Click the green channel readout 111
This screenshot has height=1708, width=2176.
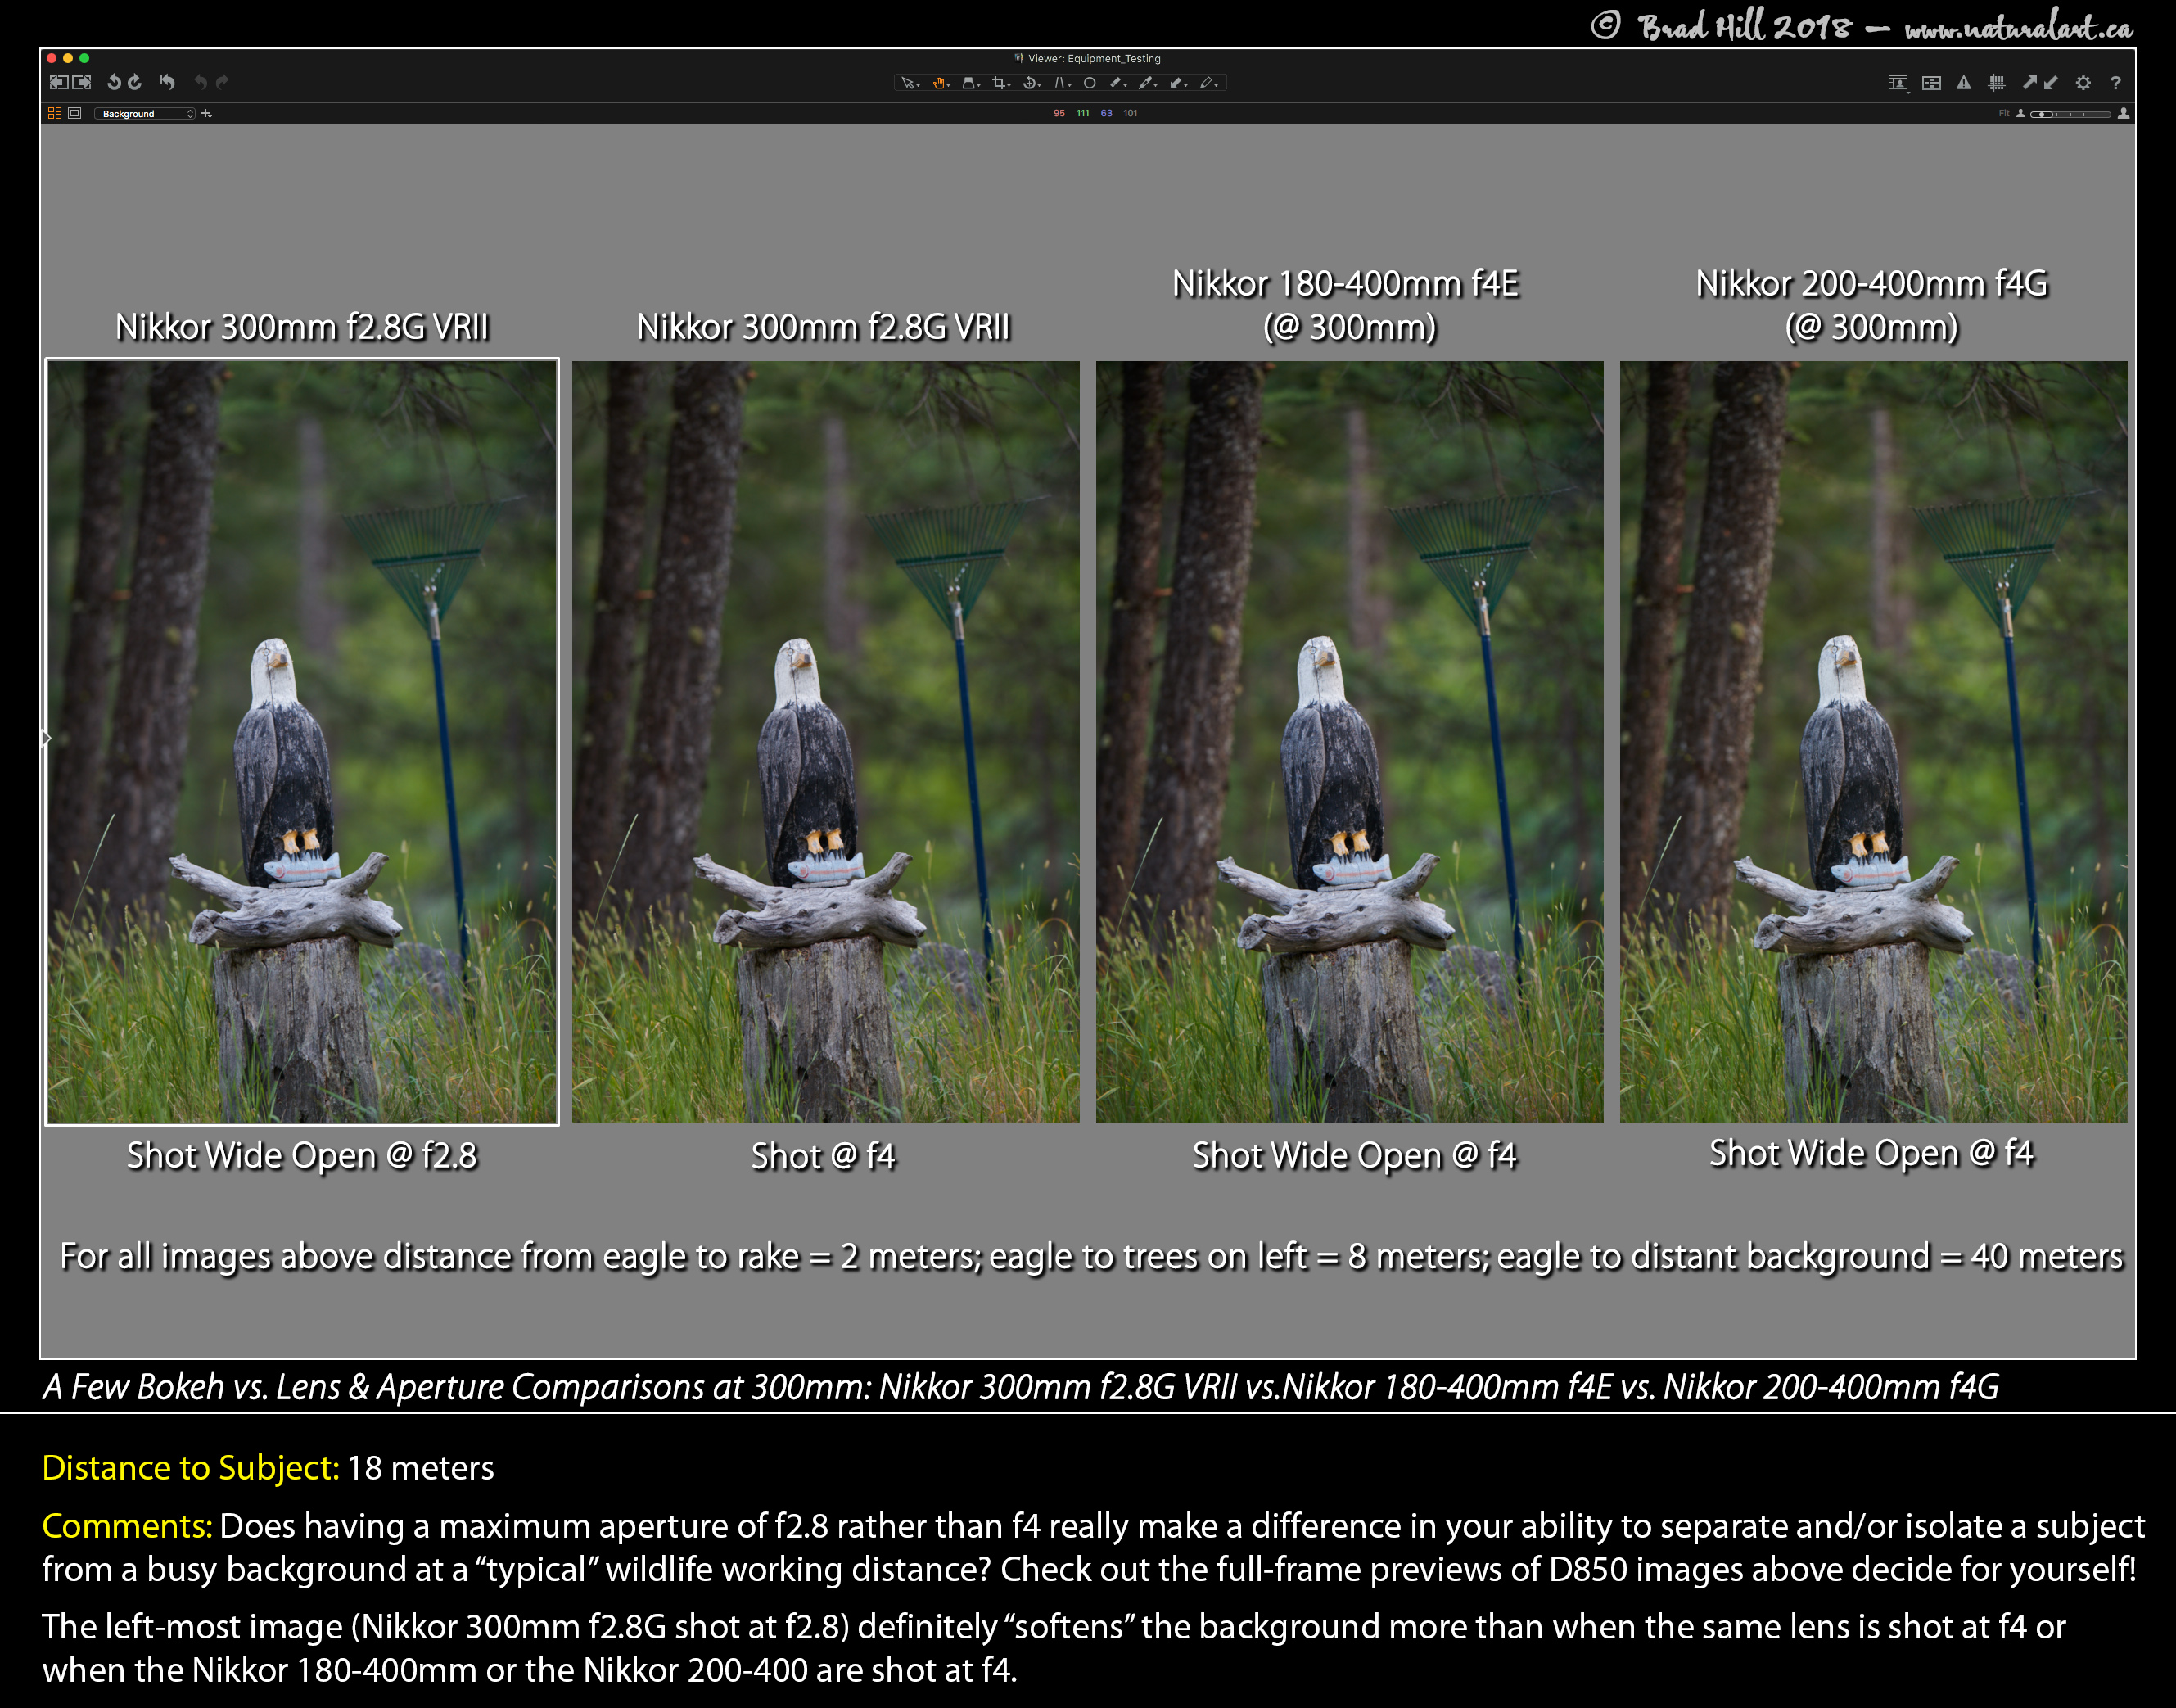pos(1083,113)
